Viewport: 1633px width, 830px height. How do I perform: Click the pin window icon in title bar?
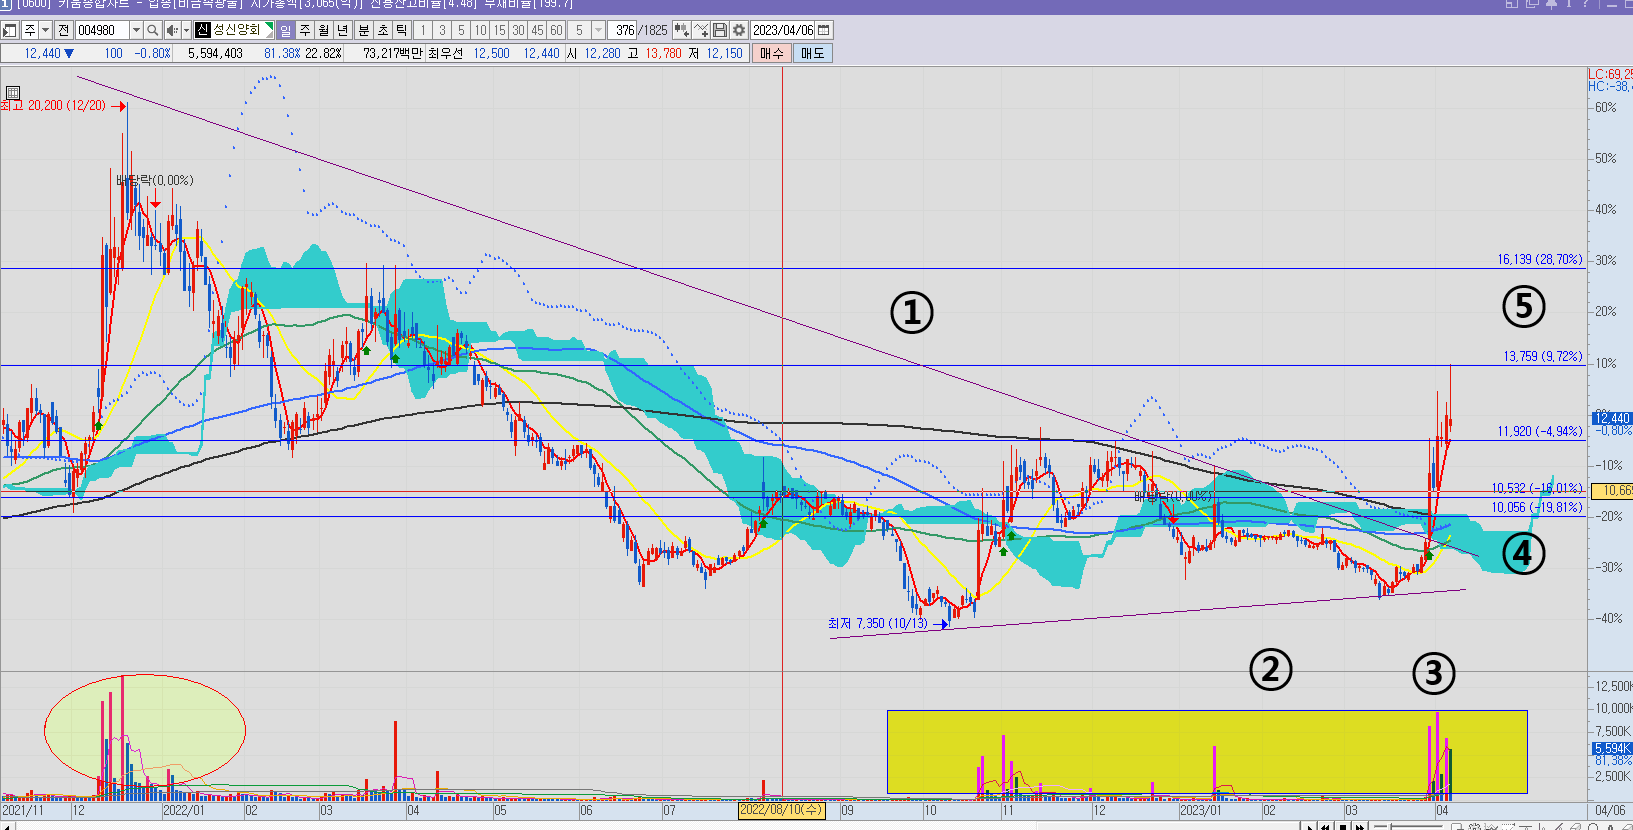tap(1551, 4)
